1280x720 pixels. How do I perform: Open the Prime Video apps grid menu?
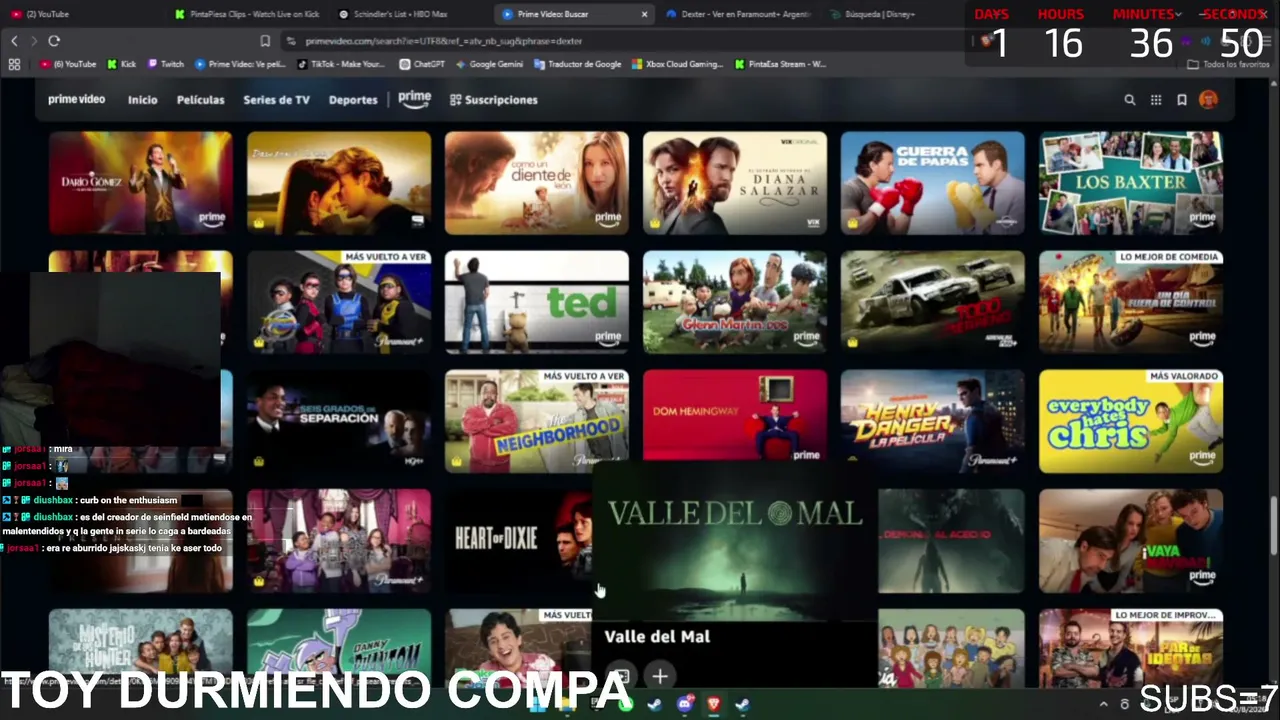[1156, 100]
